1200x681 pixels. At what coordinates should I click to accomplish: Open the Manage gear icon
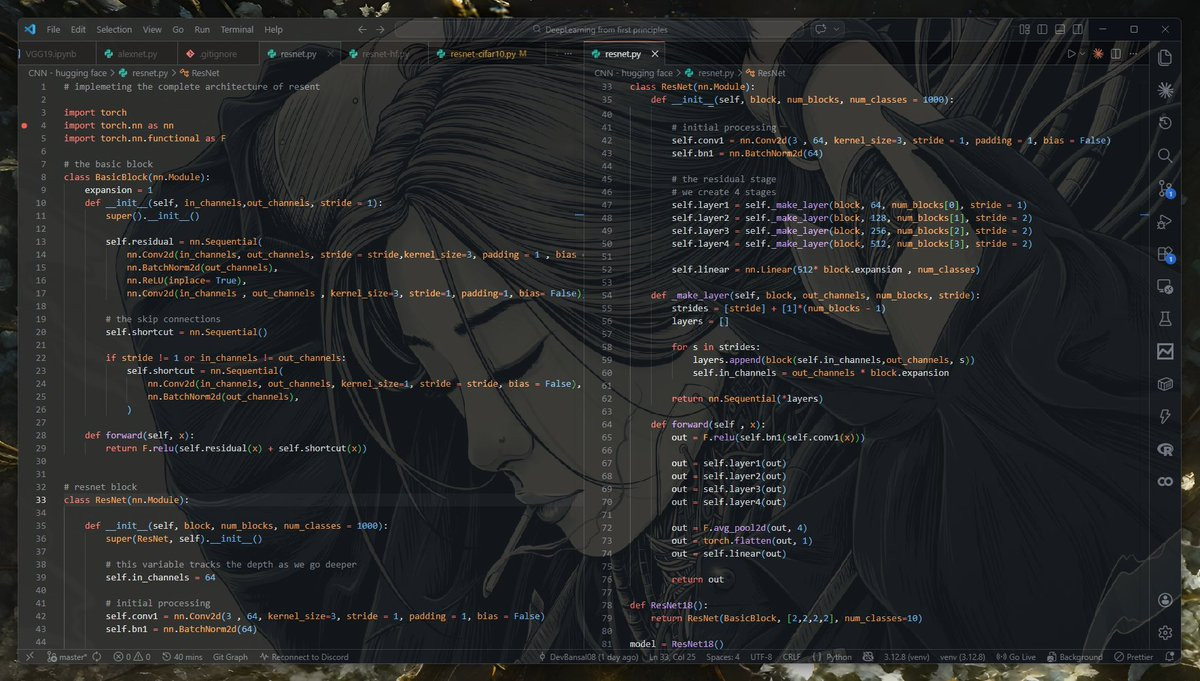(1164, 632)
